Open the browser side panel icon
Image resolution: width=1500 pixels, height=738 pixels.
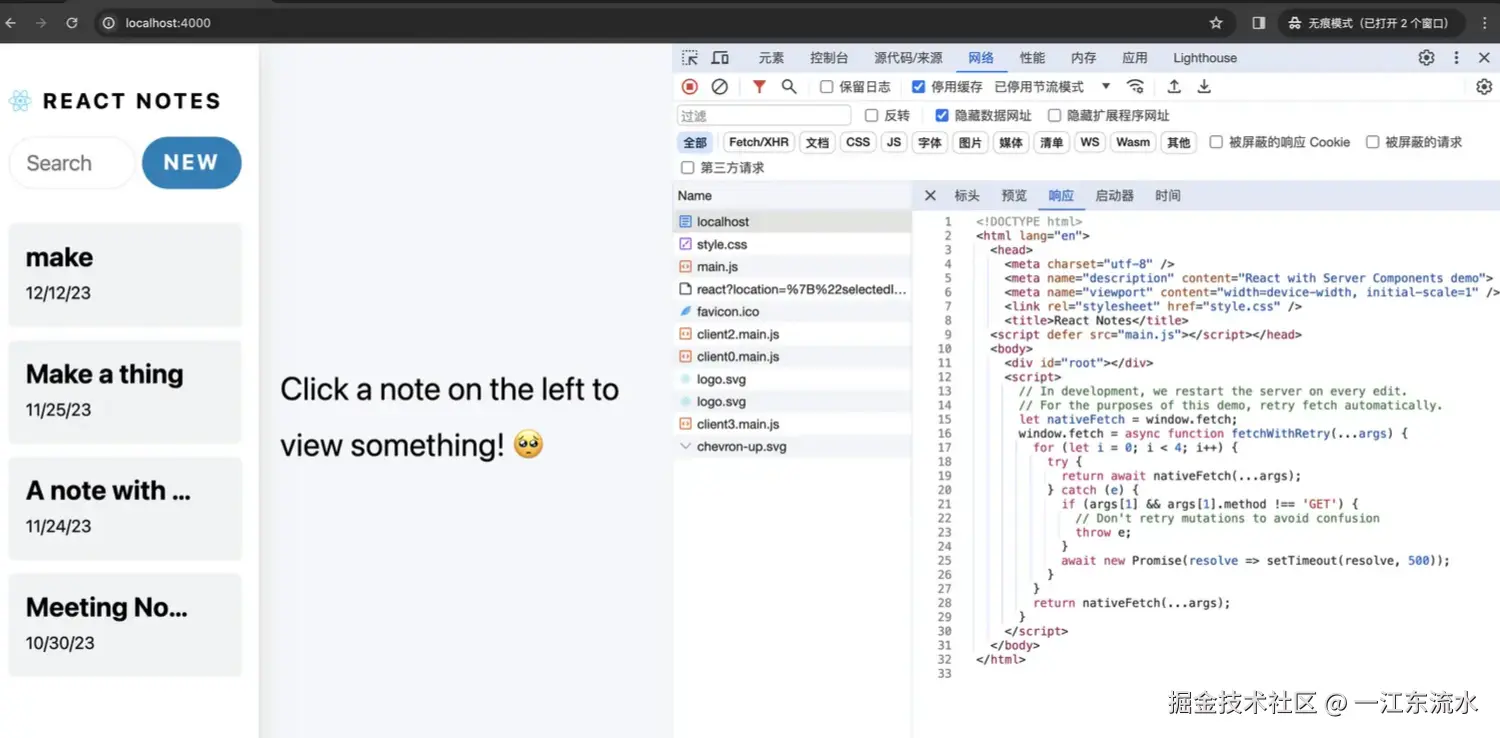(1259, 23)
